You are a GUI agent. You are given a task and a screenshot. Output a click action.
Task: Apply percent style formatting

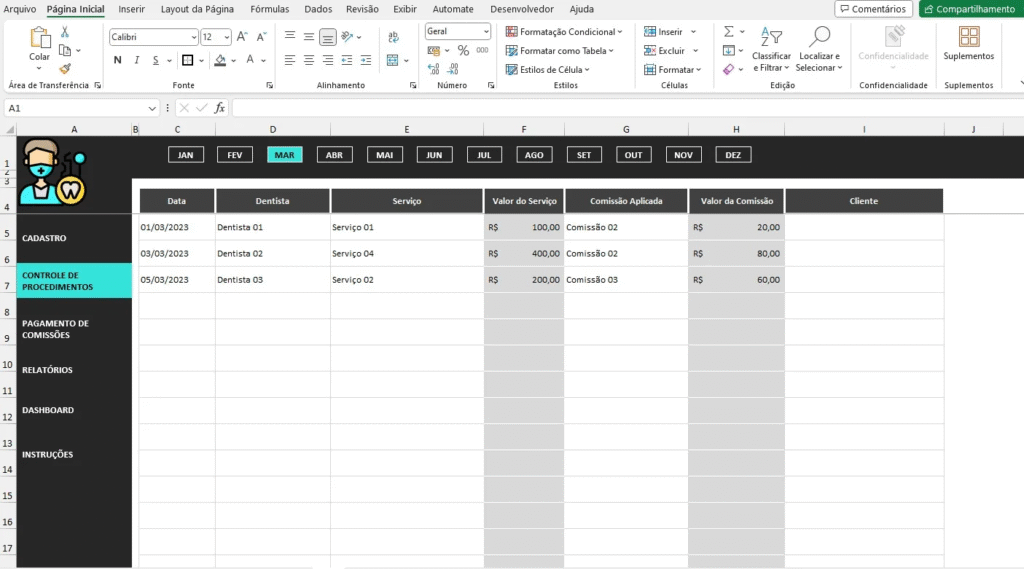pos(463,51)
